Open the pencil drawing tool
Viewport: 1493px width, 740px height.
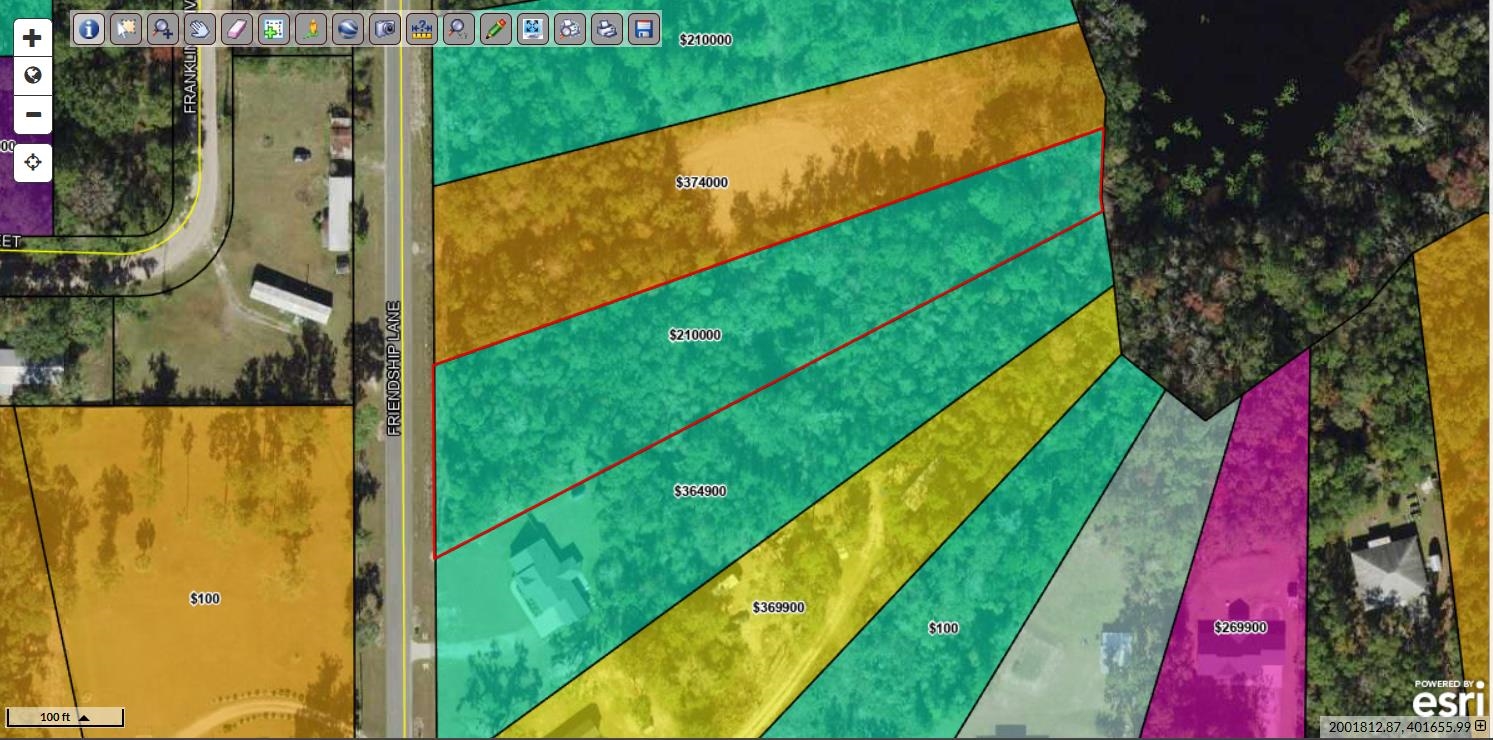496,29
